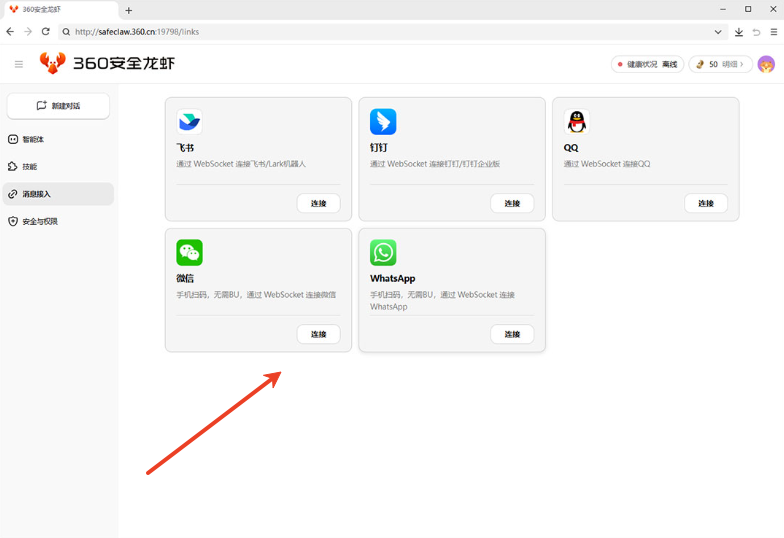The height and width of the screenshot is (538, 784).
Task: Connect the WhatsApp integration
Action: tap(512, 334)
